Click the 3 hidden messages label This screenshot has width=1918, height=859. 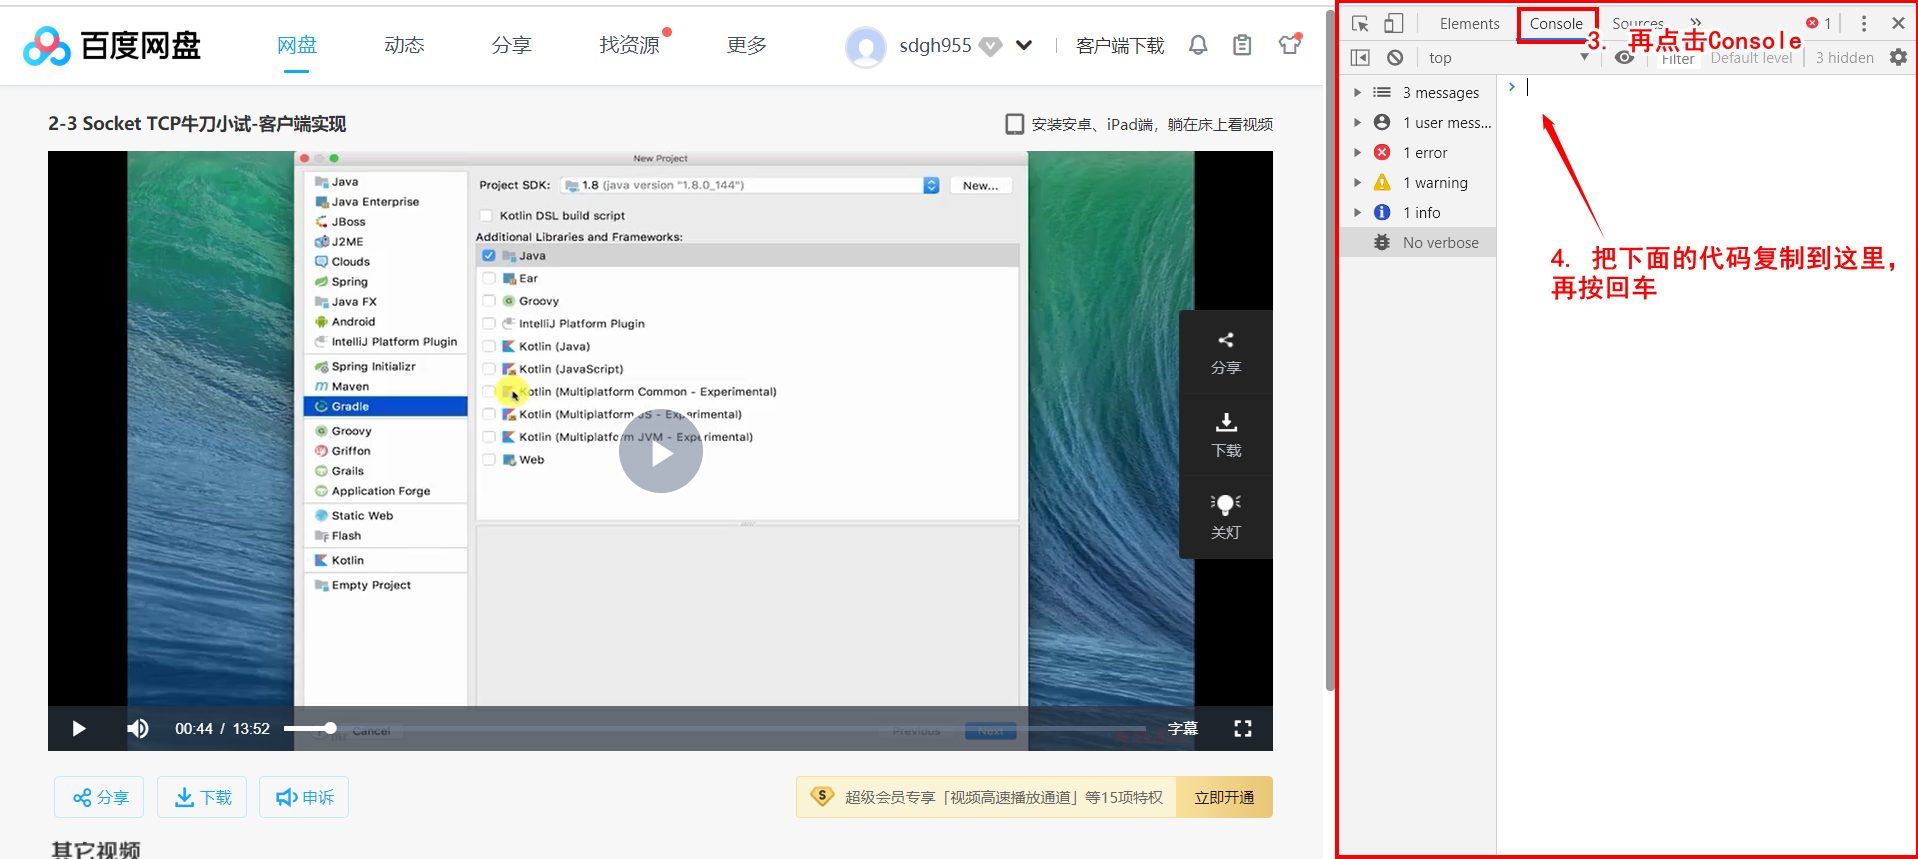(x=1844, y=57)
